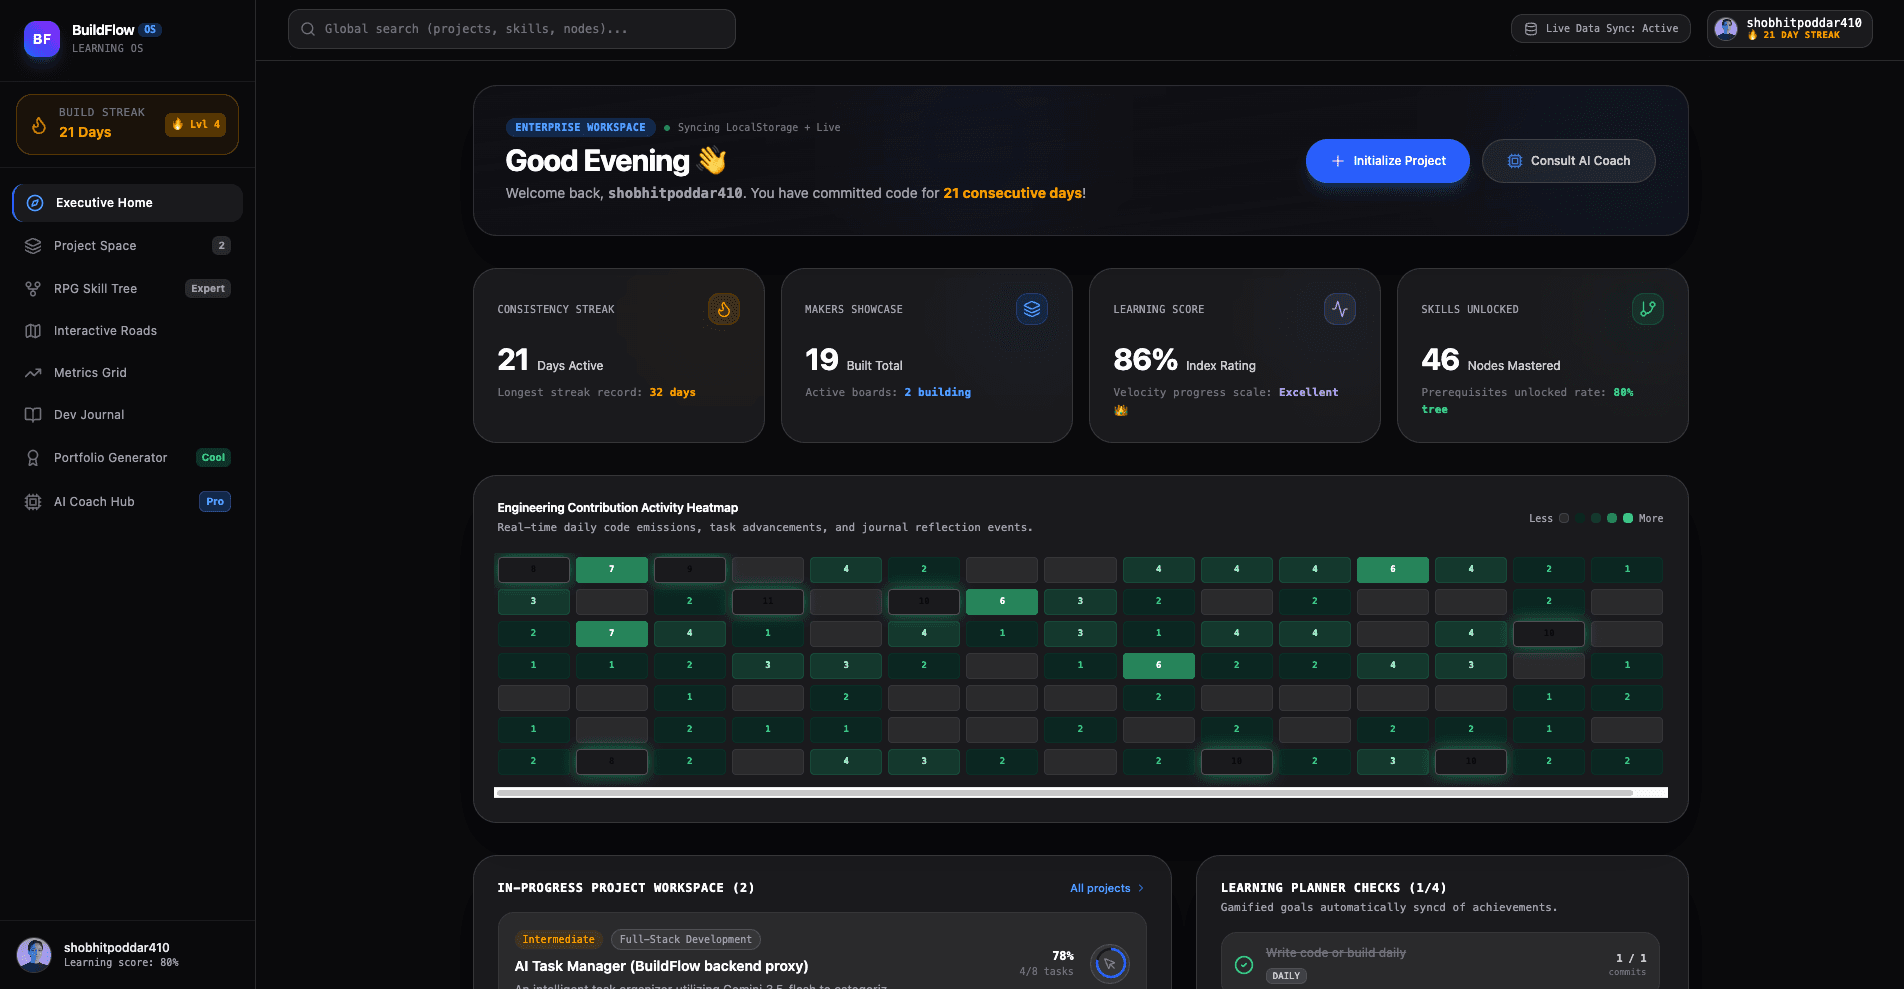
Task: Click the Dev Journal book icon
Action: click(x=33, y=415)
